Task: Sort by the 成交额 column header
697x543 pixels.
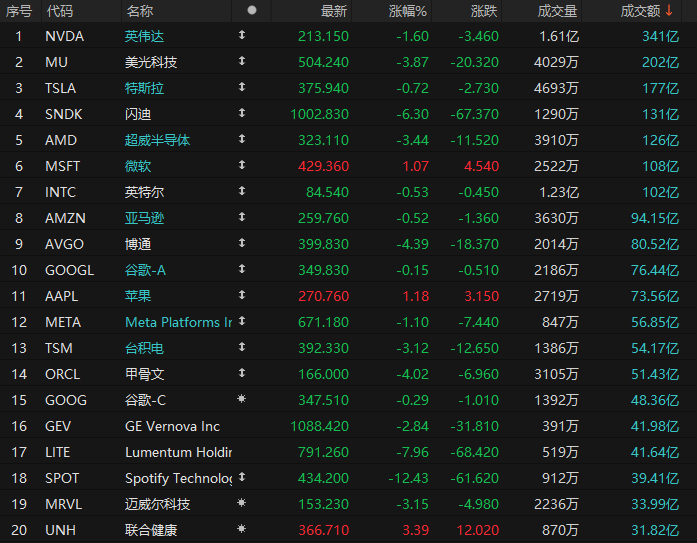Action: [640, 11]
